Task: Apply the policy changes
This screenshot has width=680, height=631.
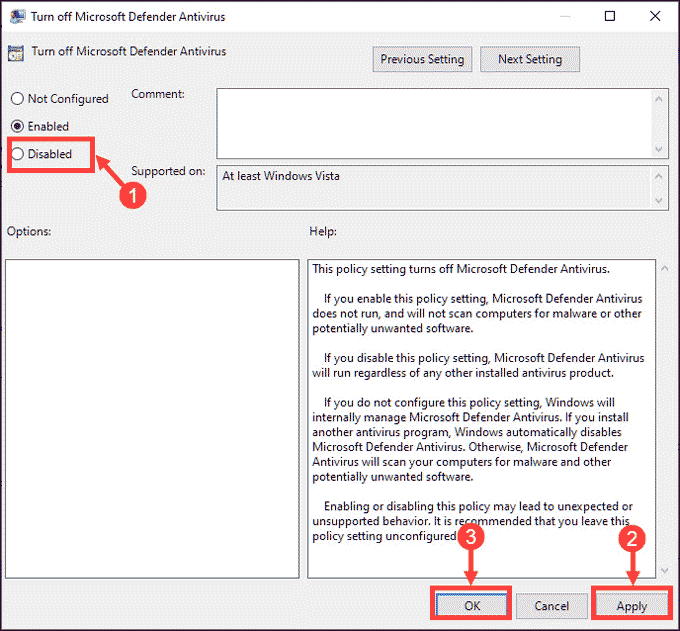Action: coord(631,605)
